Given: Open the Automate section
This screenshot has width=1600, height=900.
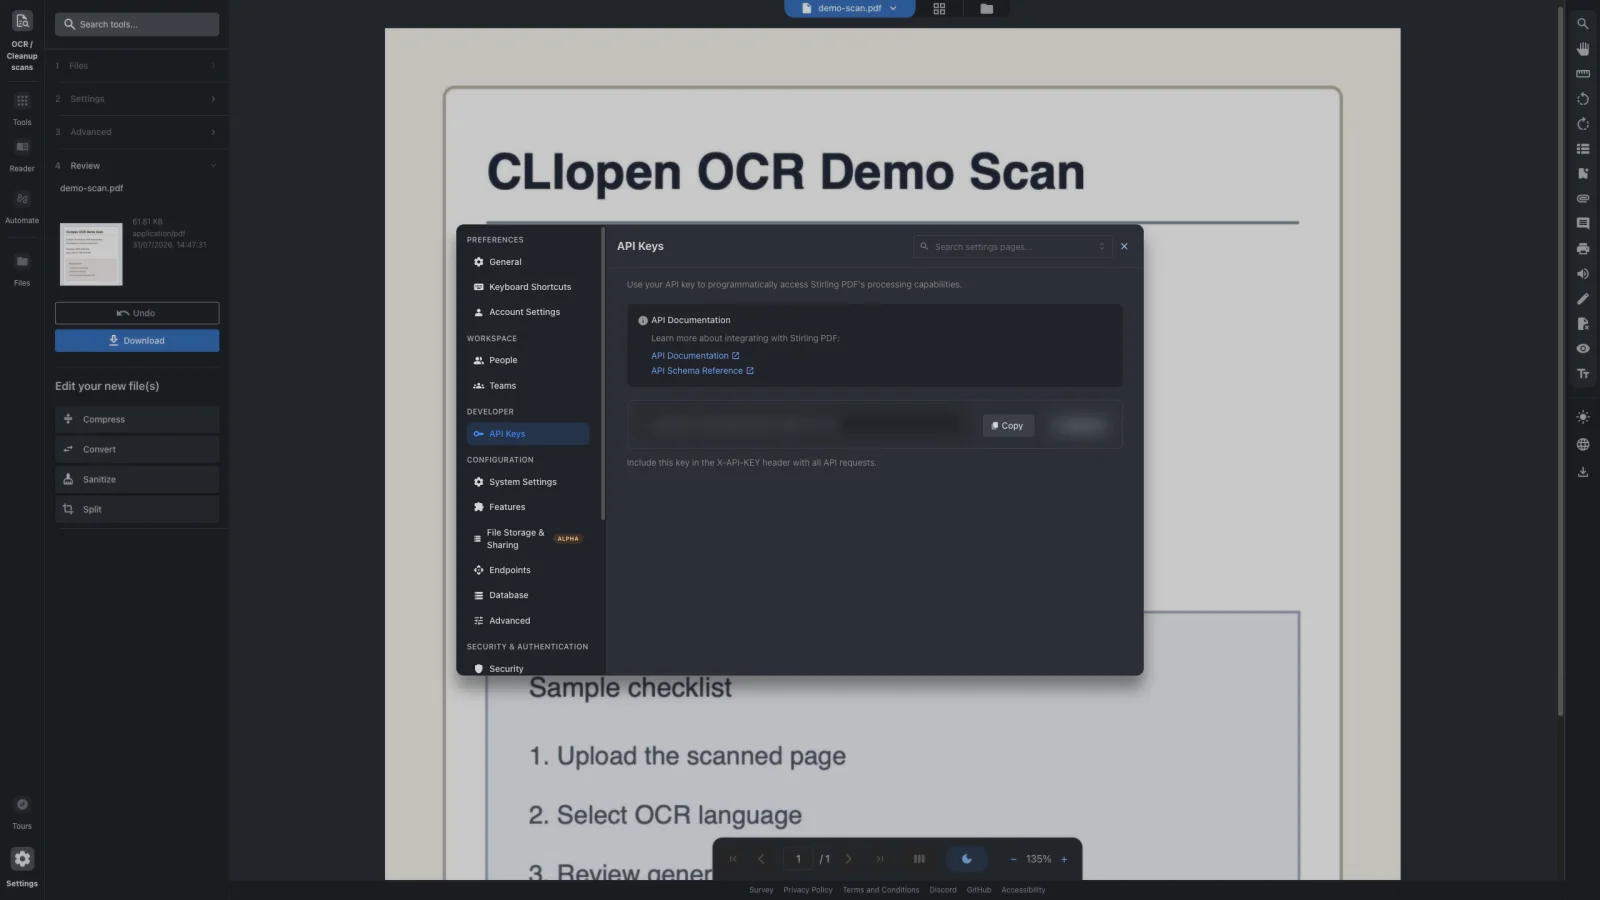Looking at the screenshot, I should coord(22,207).
